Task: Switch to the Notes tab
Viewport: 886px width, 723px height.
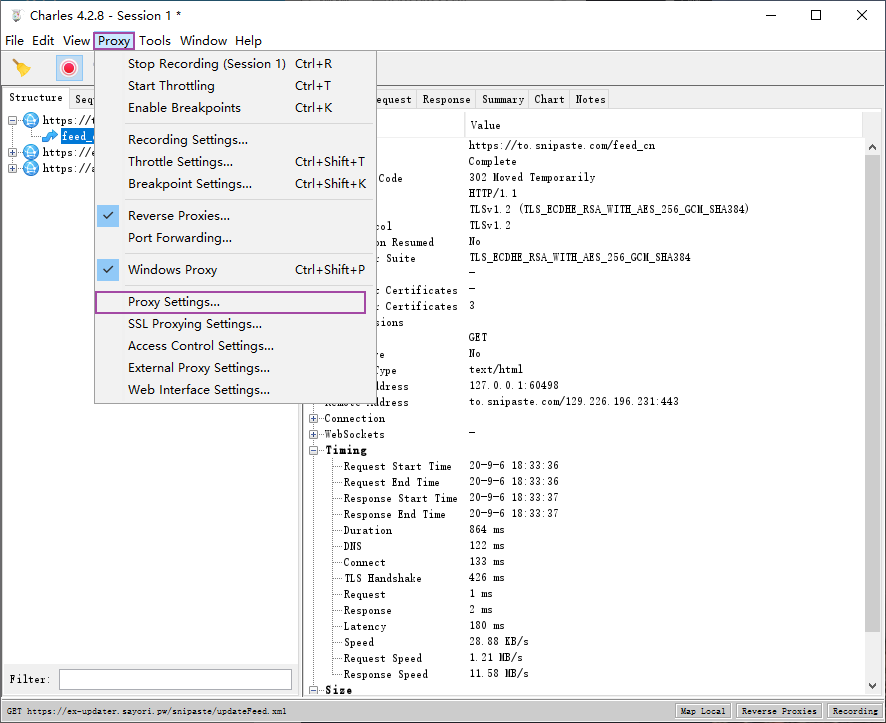Action: 590,99
